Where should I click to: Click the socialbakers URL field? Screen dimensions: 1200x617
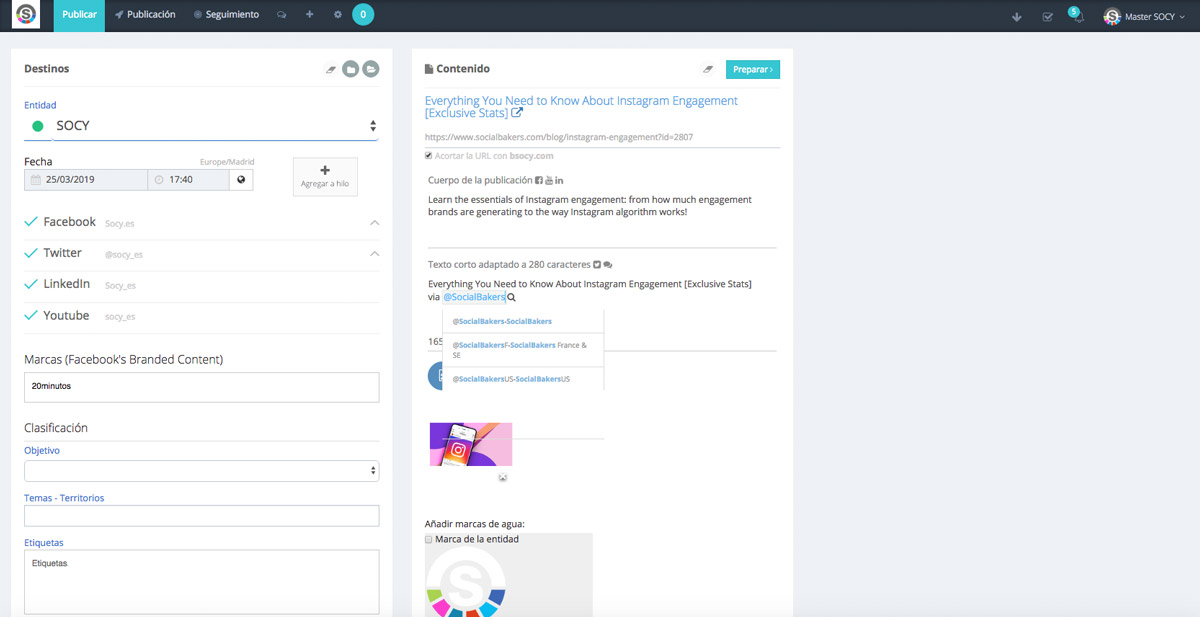(x=602, y=137)
